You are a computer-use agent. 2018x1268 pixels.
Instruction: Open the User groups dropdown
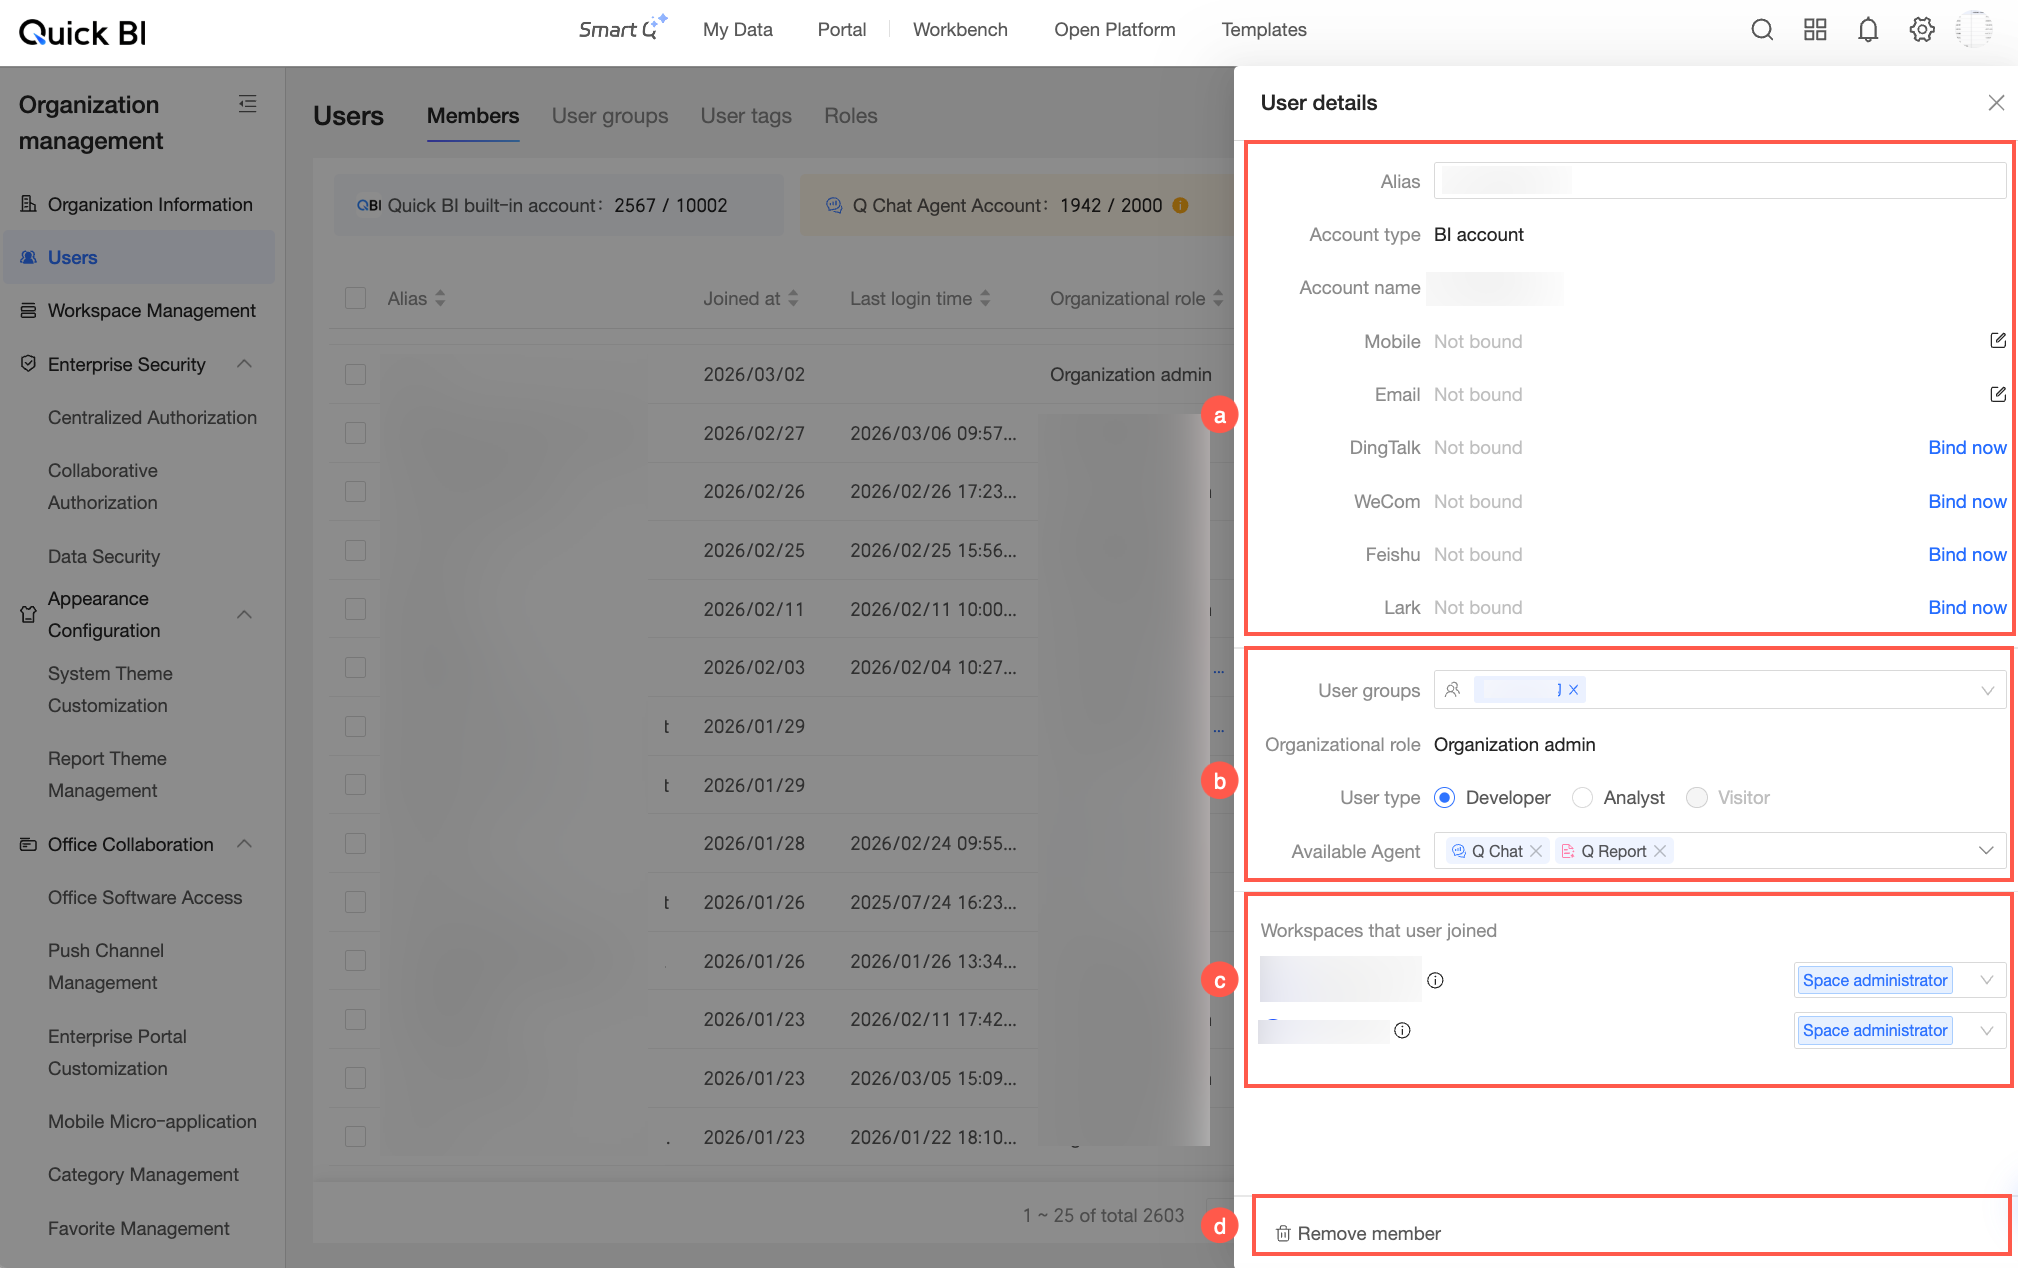tap(1720, 690)
